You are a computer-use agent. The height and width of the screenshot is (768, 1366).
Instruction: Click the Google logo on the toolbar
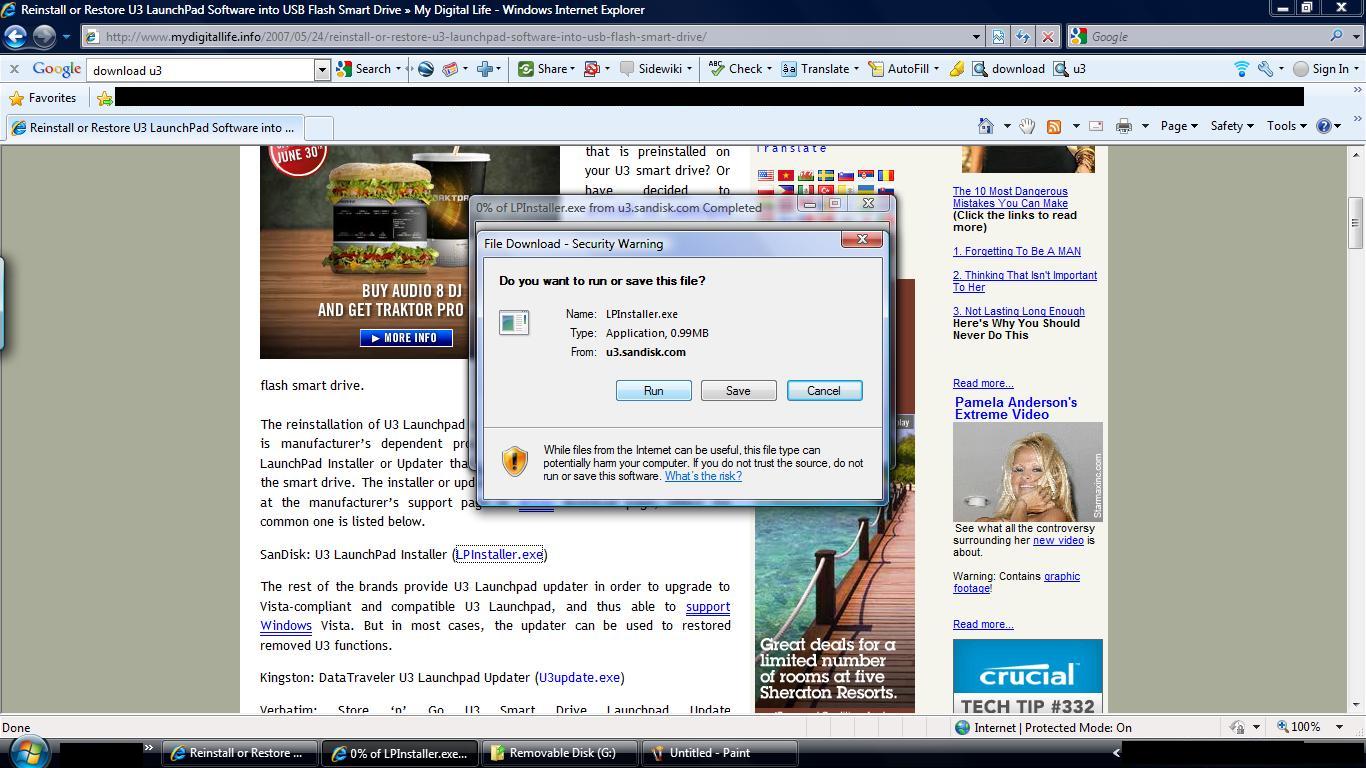56,69
